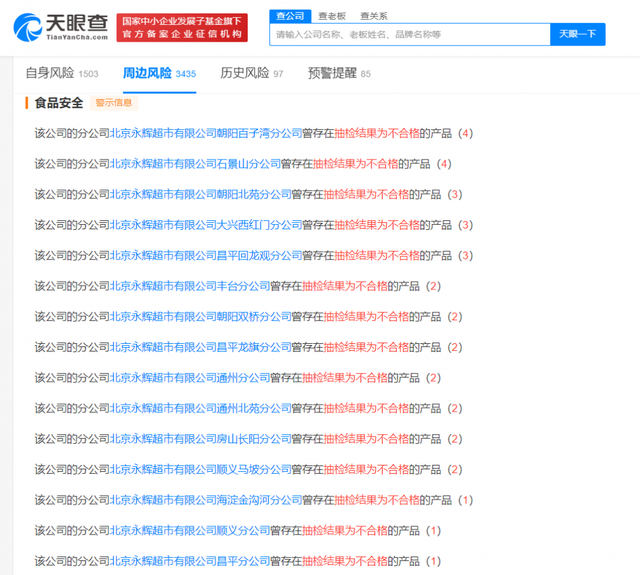Viewport: 640px width, 575px height.
Task: Click 抽检结果为不合格 in the 朝阳北苑 row
Action: pyautogui.click(x=366, y=194)
